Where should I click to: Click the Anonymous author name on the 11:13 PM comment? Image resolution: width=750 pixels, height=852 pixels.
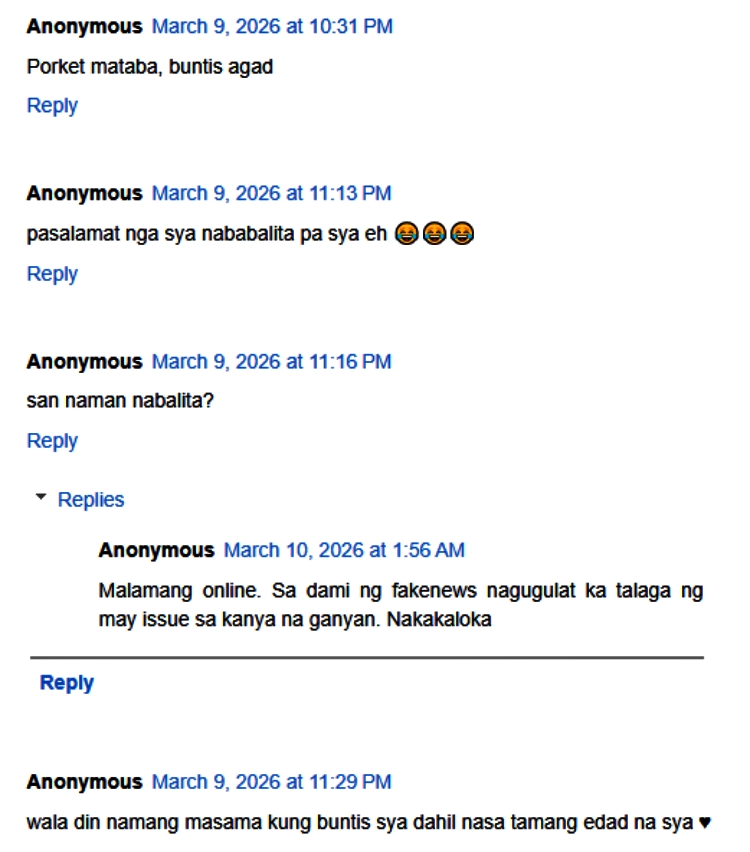[85, 193]
